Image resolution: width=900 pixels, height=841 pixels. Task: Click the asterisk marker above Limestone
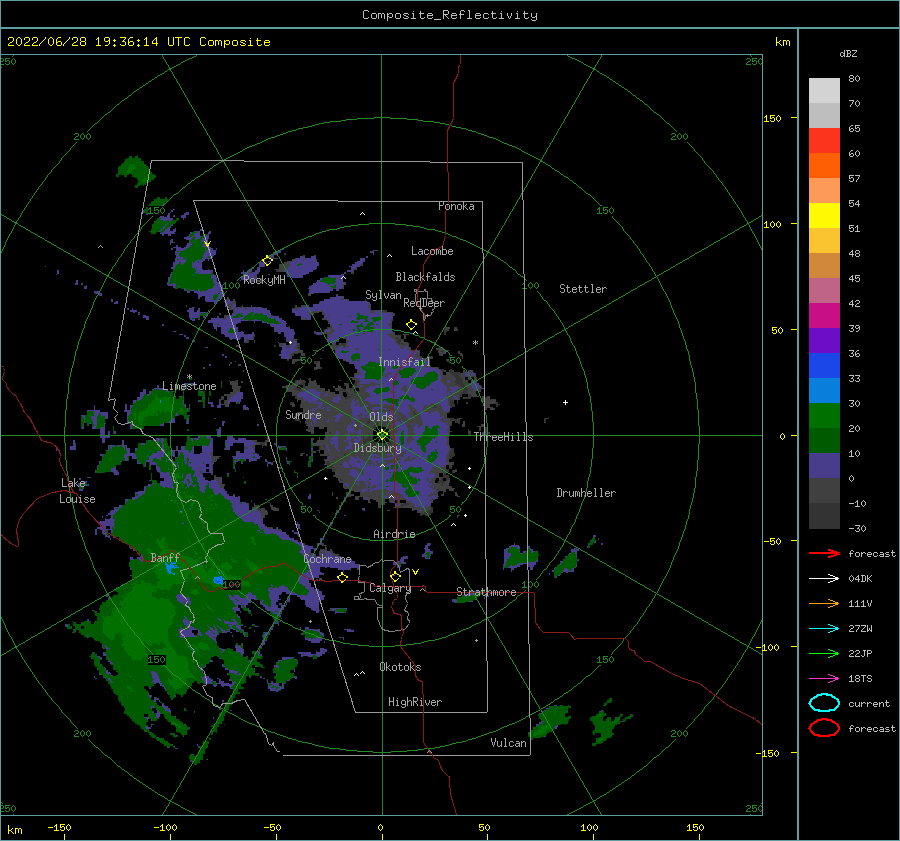click(189, 377)
